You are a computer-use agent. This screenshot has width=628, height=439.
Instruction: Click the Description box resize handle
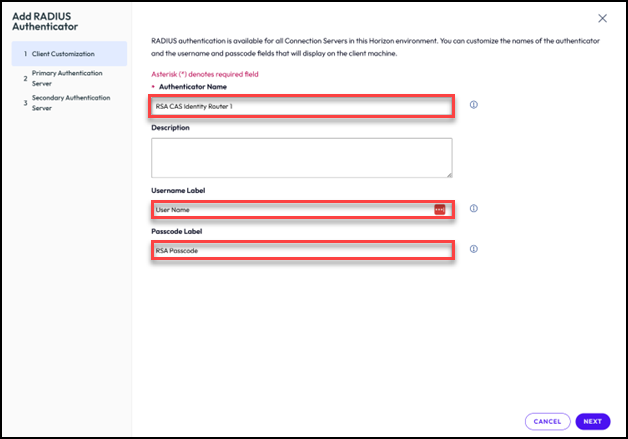coord(448,174)
